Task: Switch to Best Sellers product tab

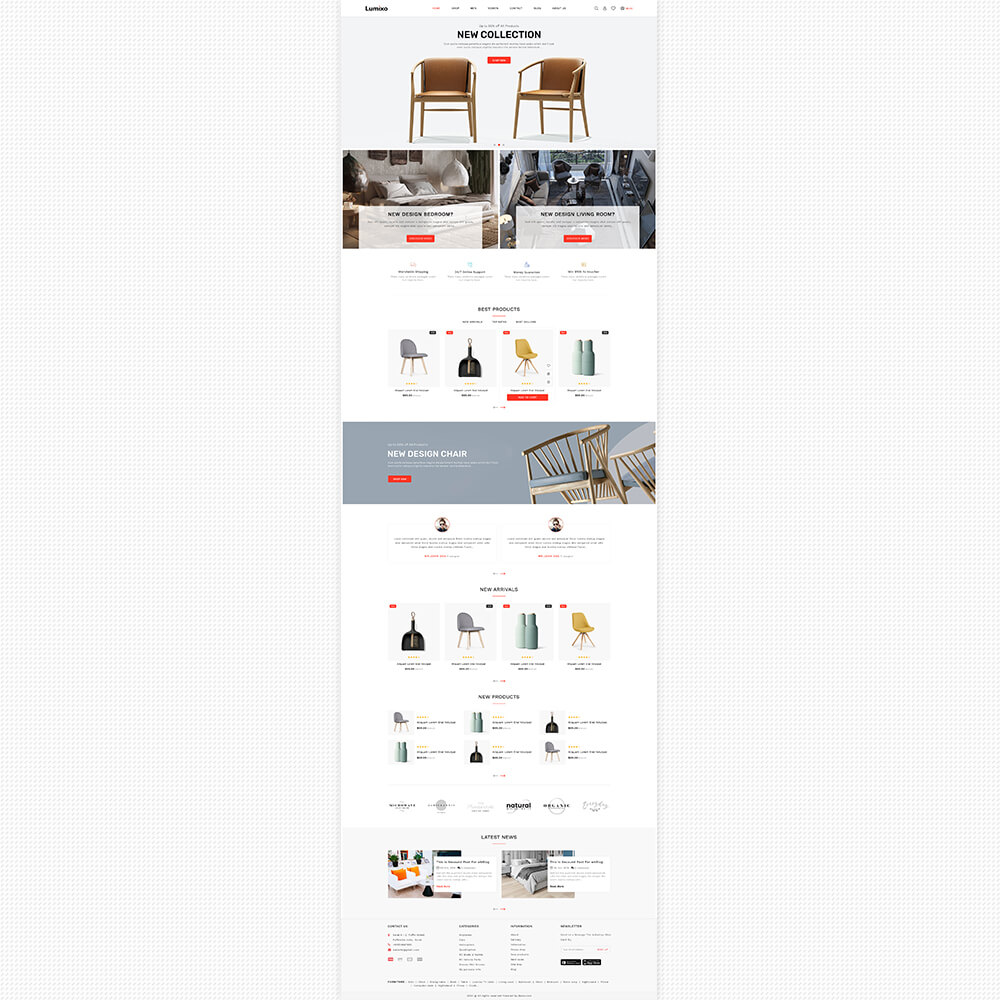Action: [x=526, y=322]
